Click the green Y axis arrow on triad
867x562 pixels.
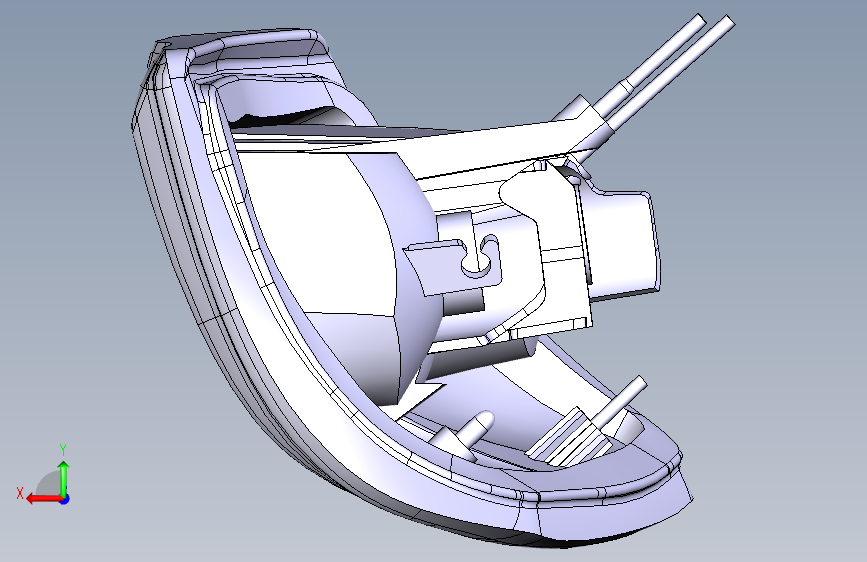(64, 478)
